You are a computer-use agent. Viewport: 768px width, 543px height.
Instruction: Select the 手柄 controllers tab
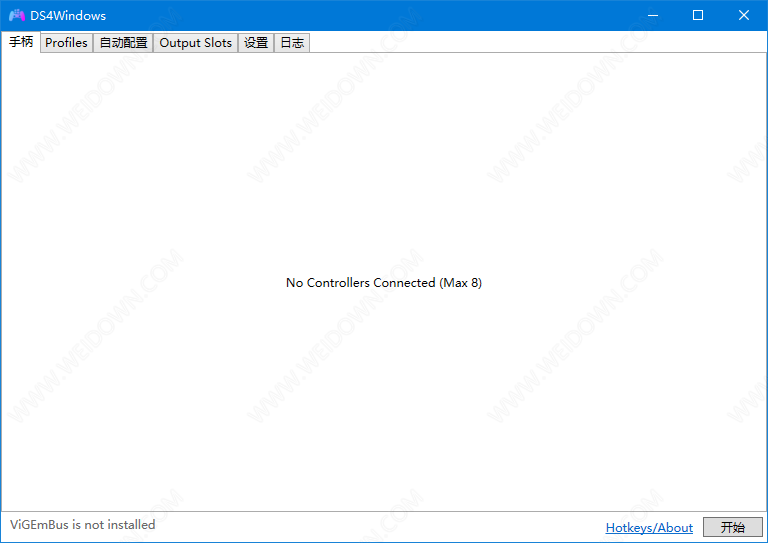coord(21,42)
